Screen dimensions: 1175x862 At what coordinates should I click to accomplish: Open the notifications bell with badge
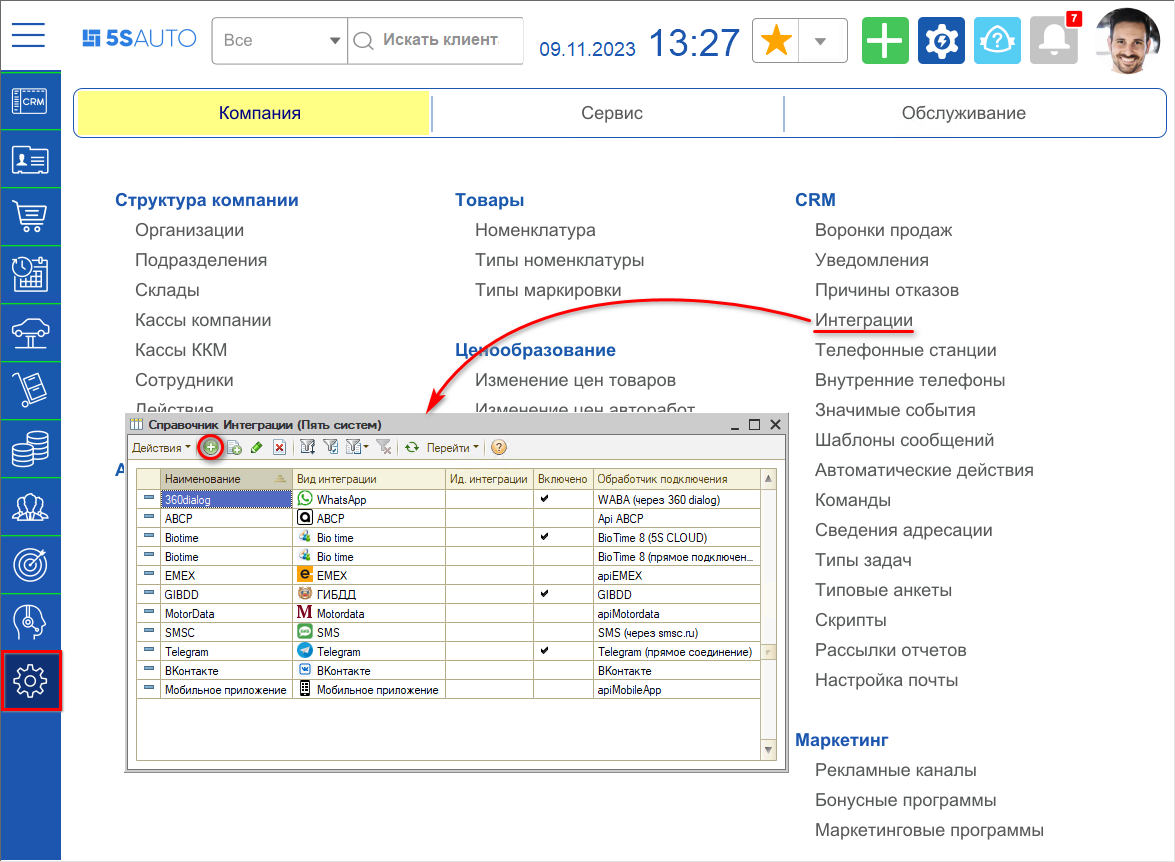[x=1054, y=40]
